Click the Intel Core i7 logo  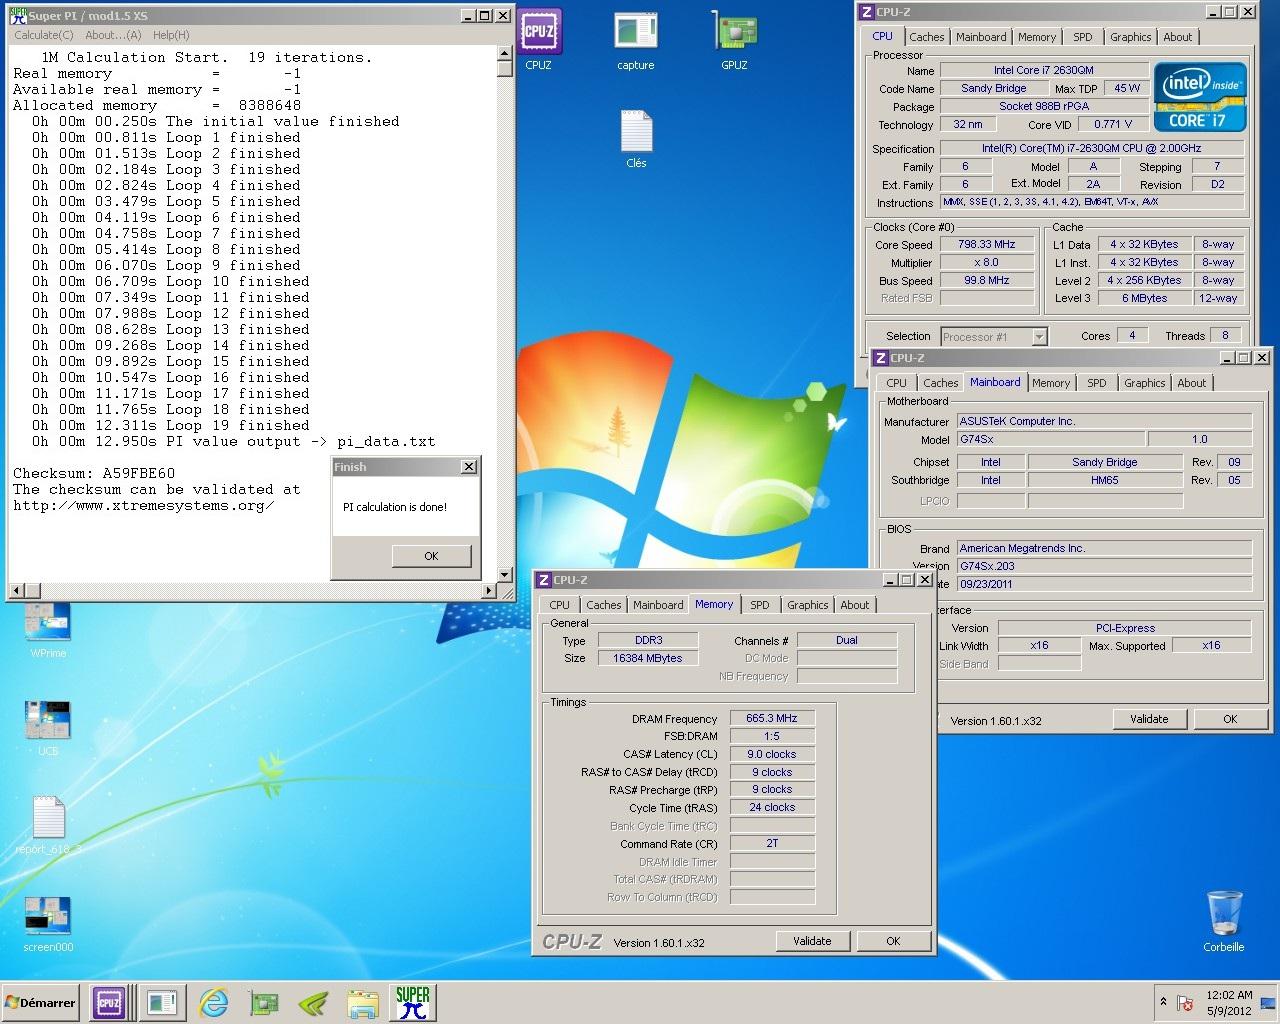click(1199, 97)
